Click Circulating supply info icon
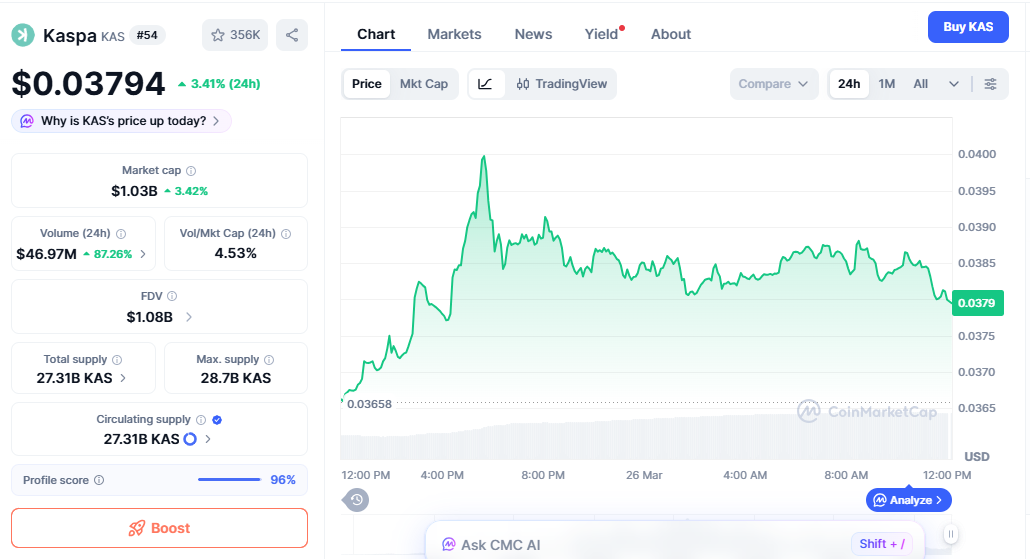 point(201,420)
